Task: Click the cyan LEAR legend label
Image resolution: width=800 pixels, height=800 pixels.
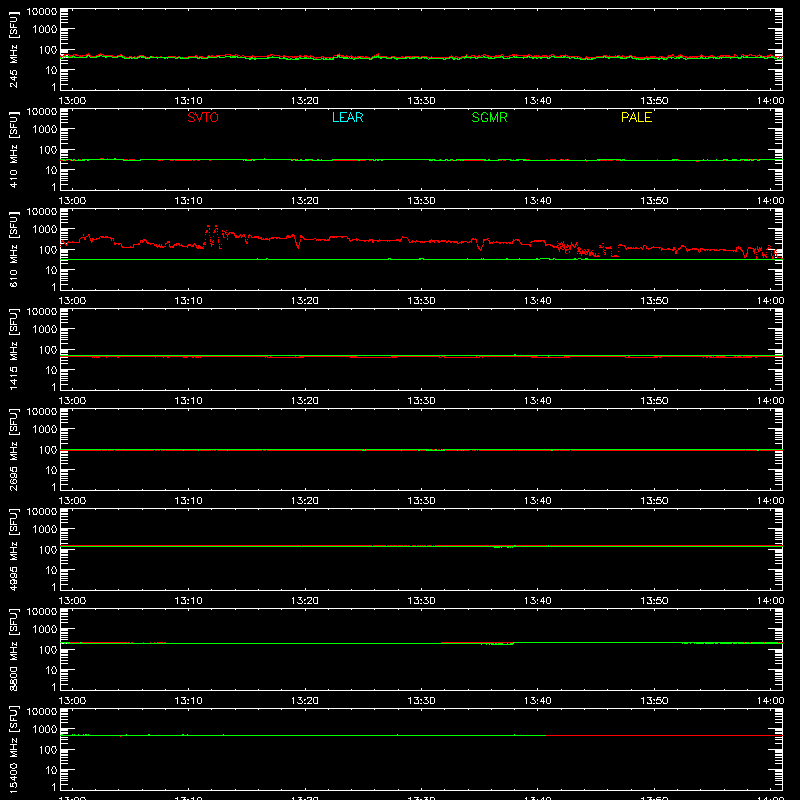Action: tap(347, 117)
